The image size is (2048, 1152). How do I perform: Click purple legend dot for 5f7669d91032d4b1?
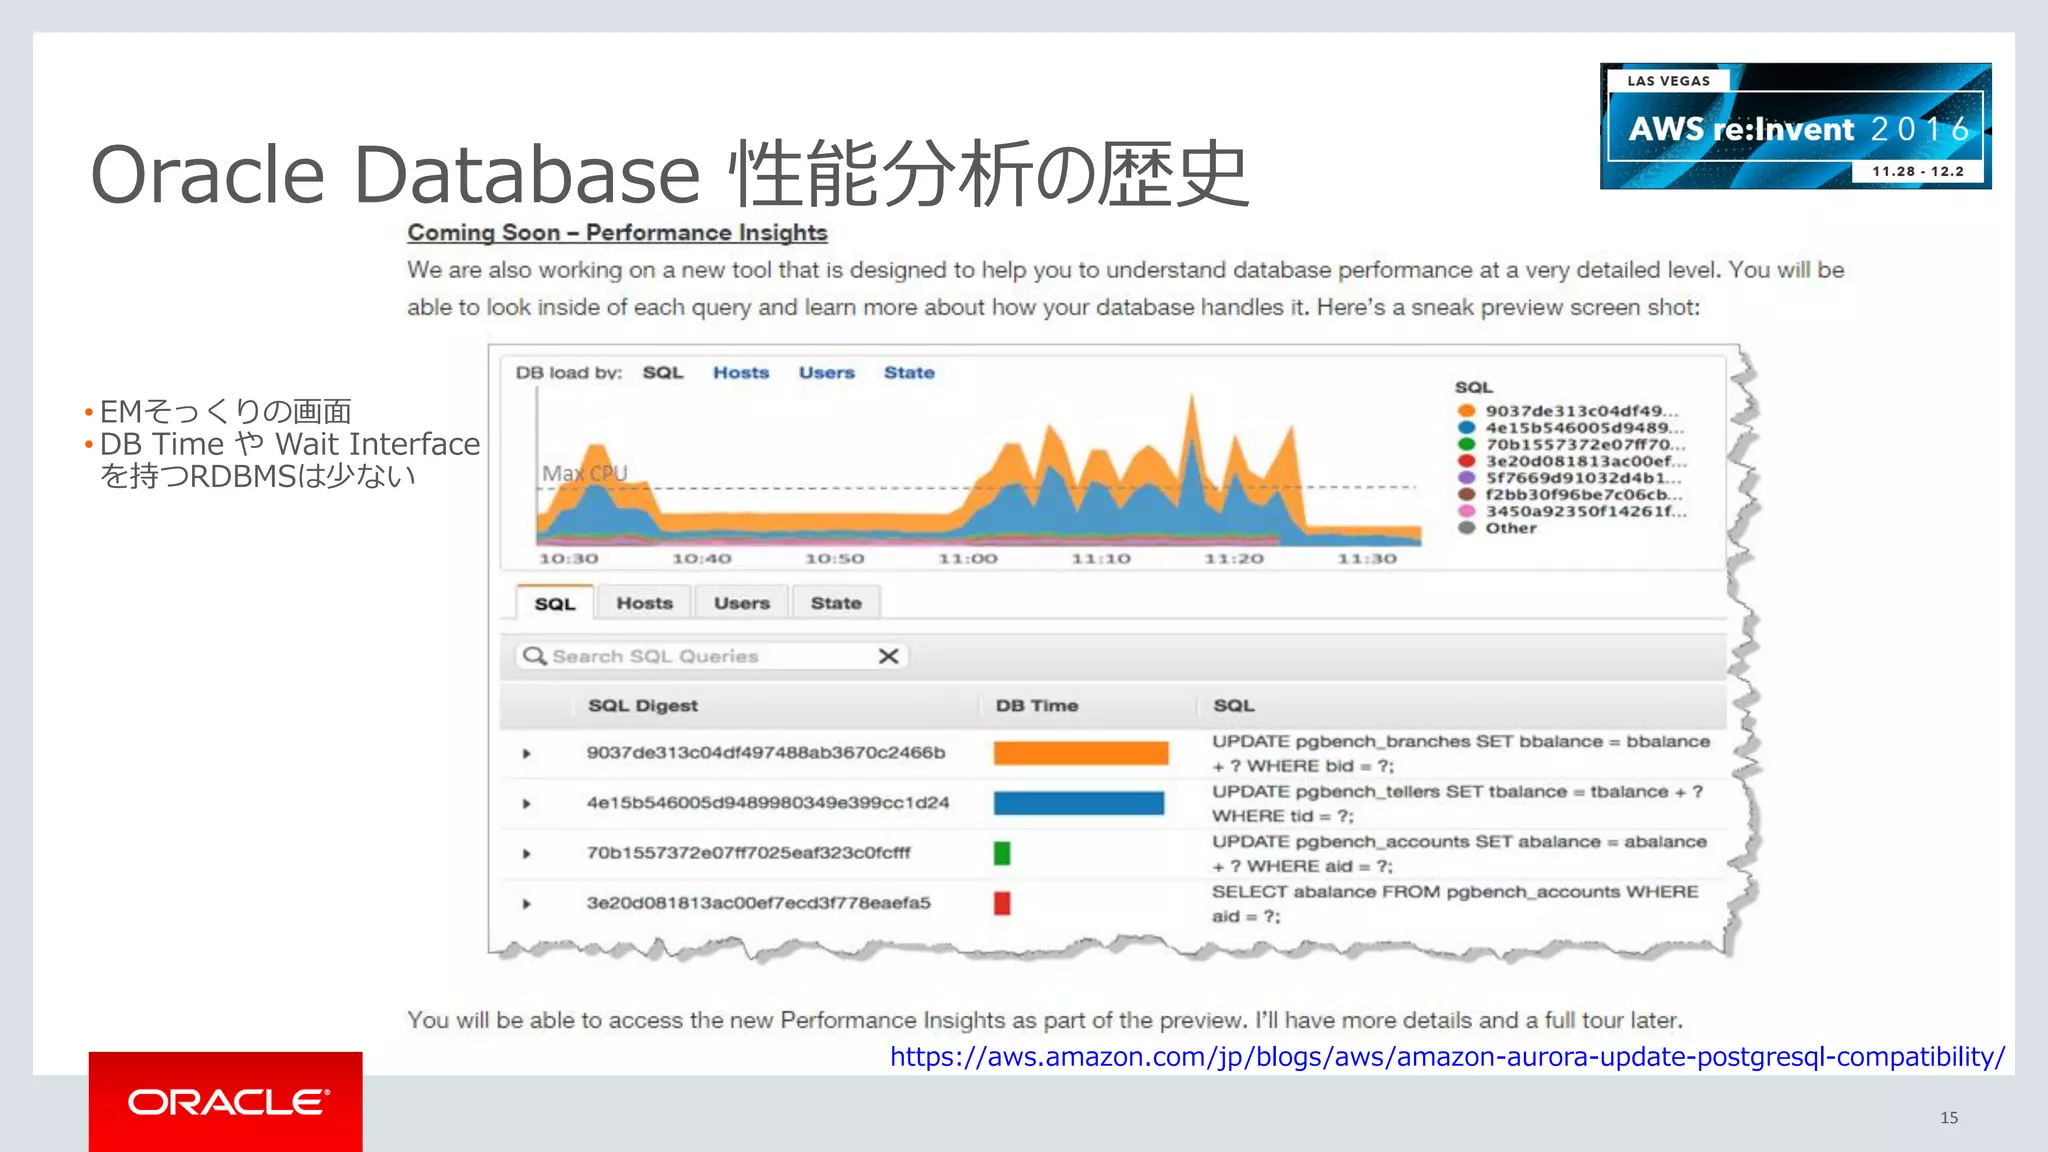pos(1466,477)
